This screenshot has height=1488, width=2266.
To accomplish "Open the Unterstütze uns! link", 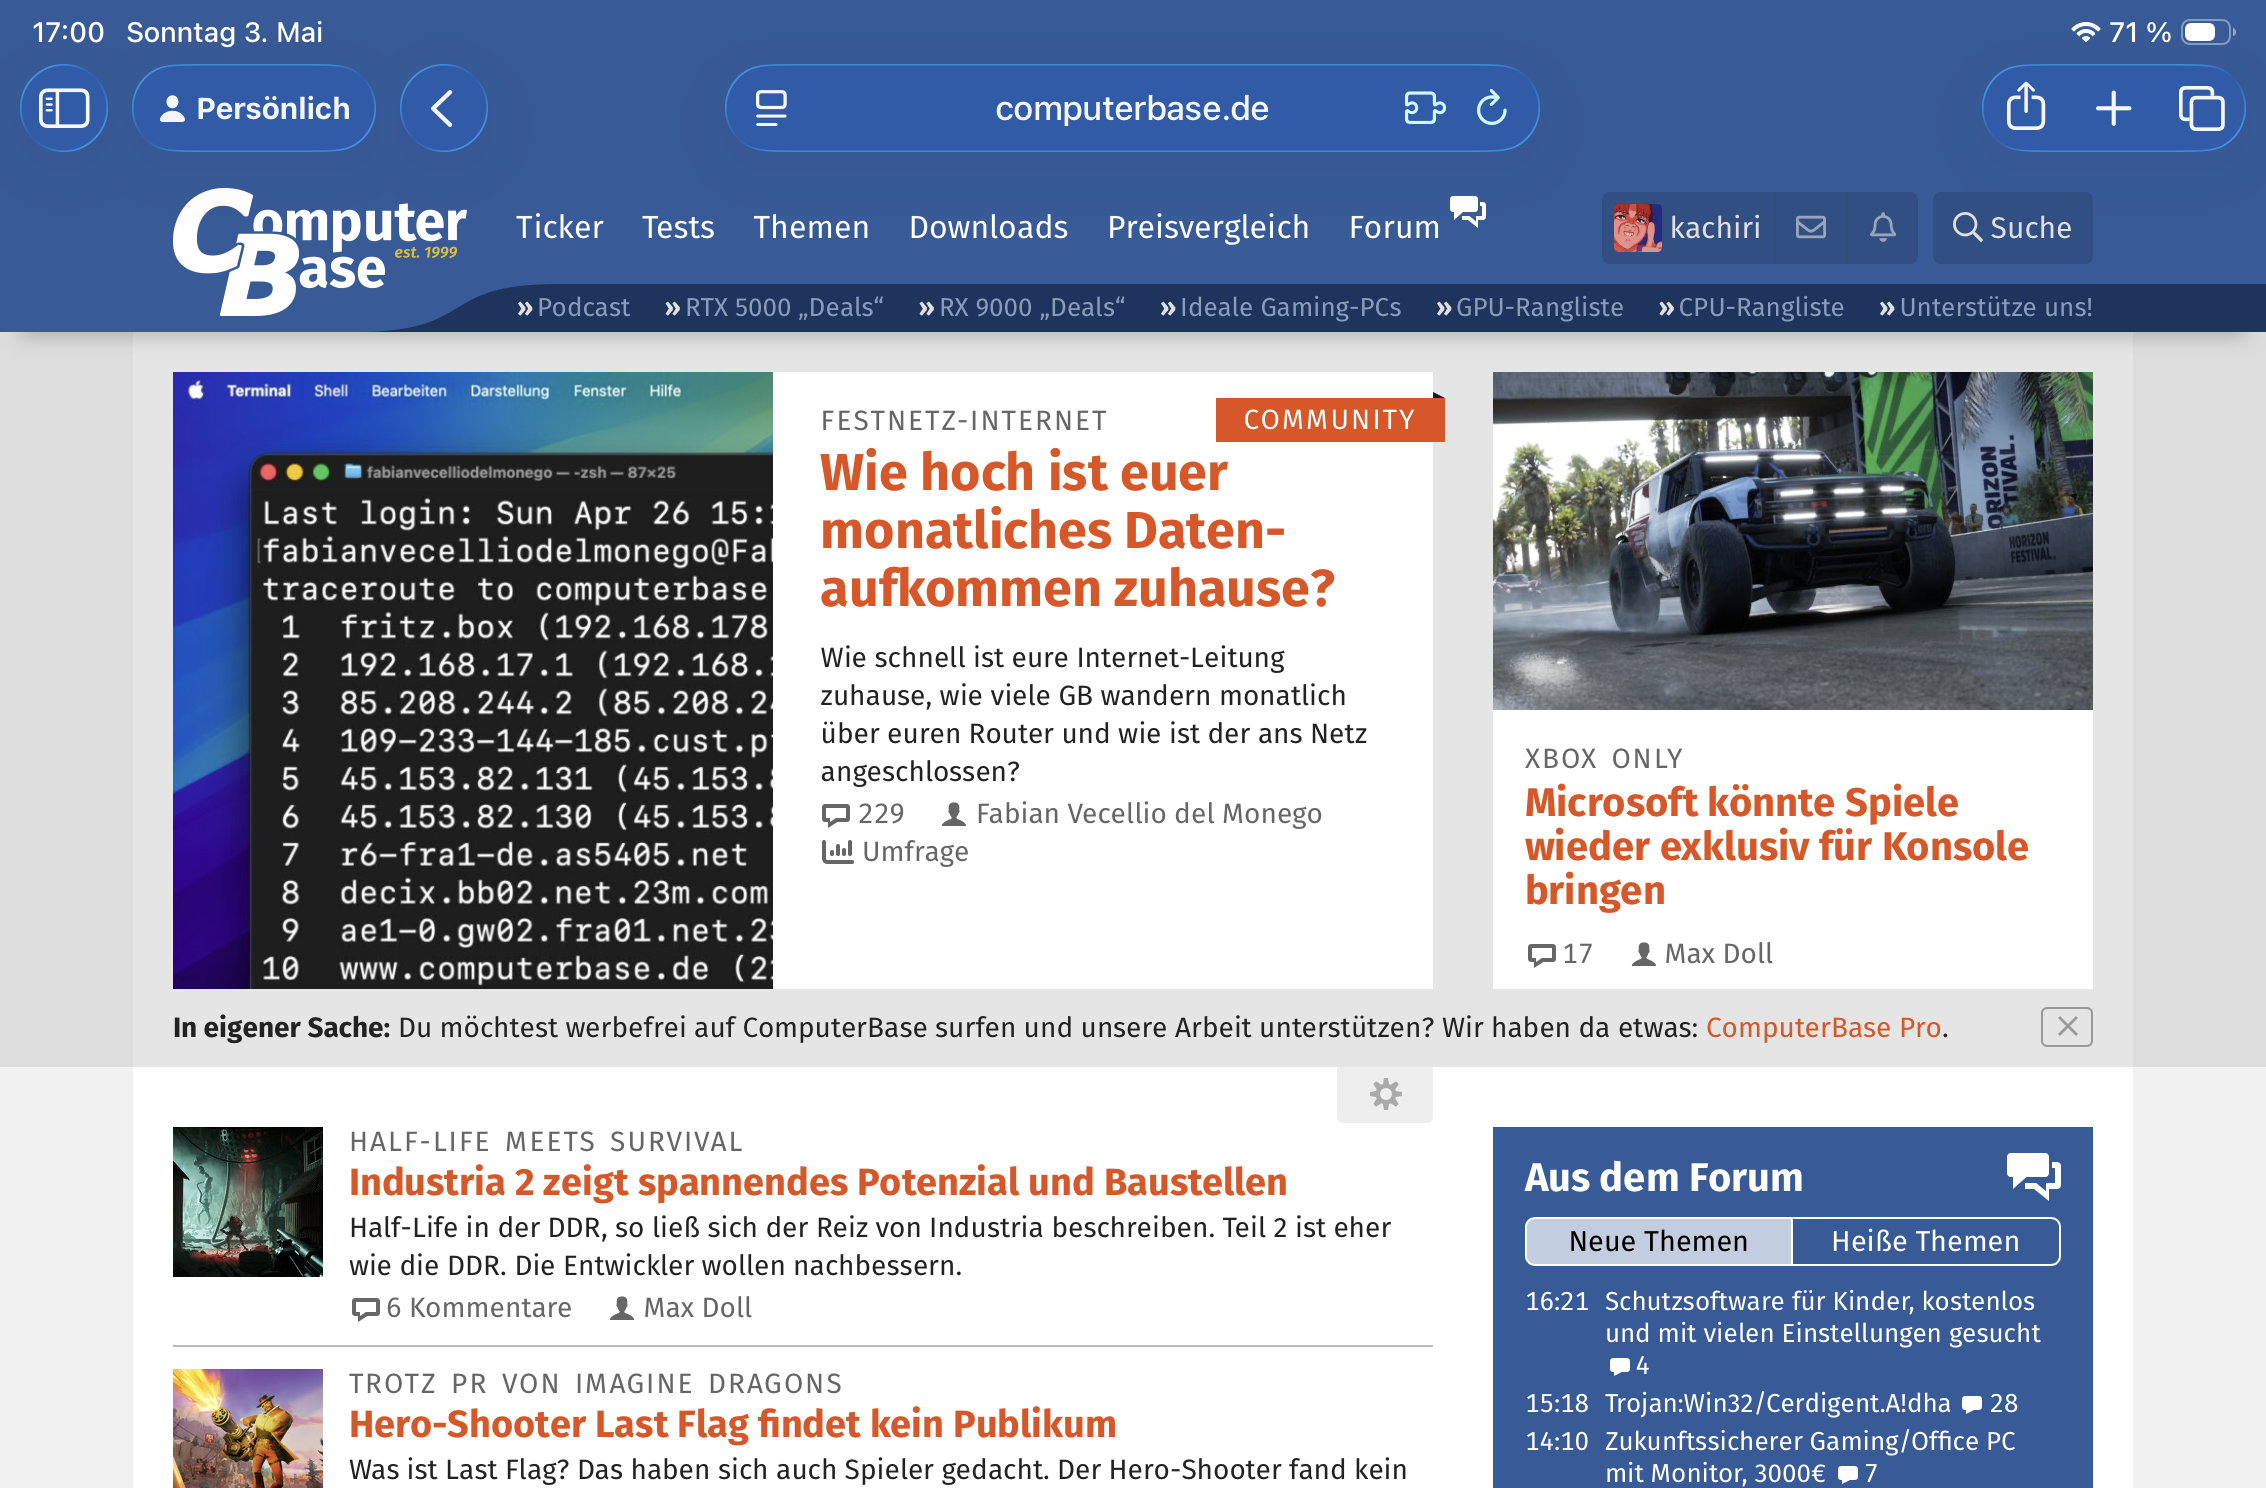I will coord(1986,307).
